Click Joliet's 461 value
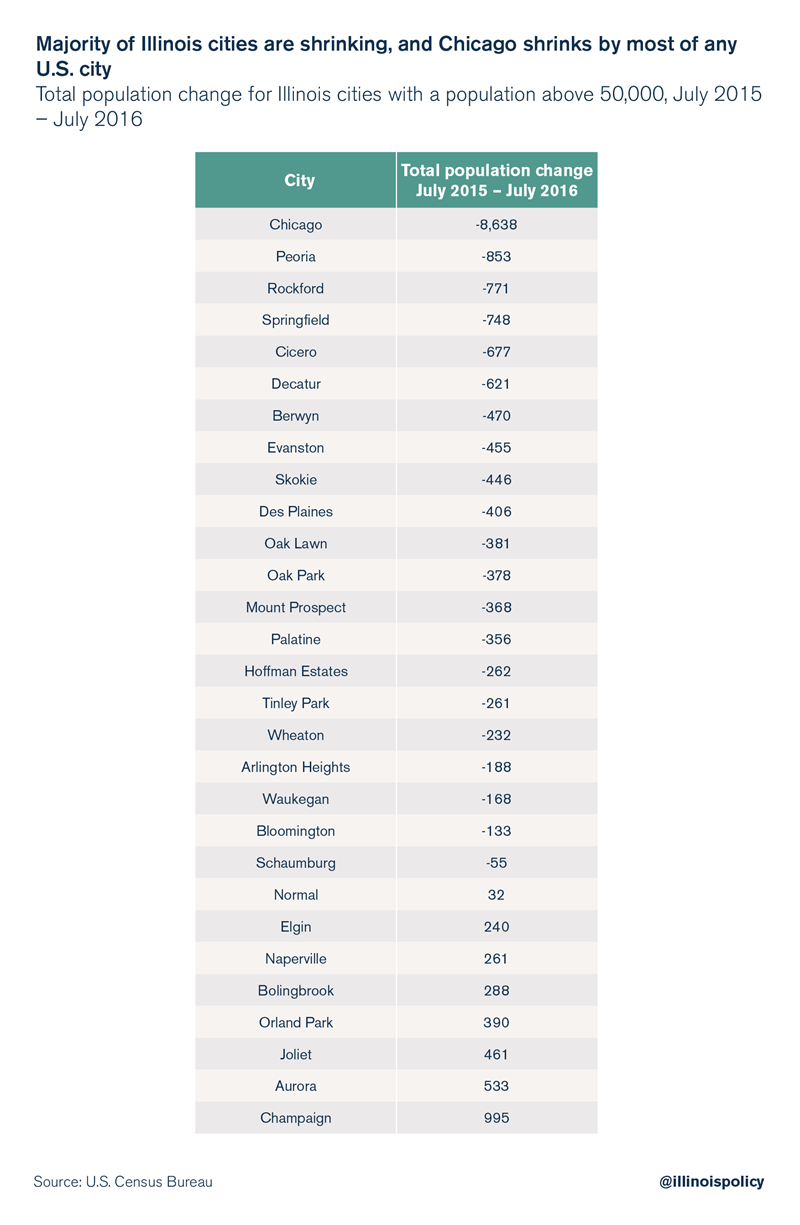 tap(496, 1054)
